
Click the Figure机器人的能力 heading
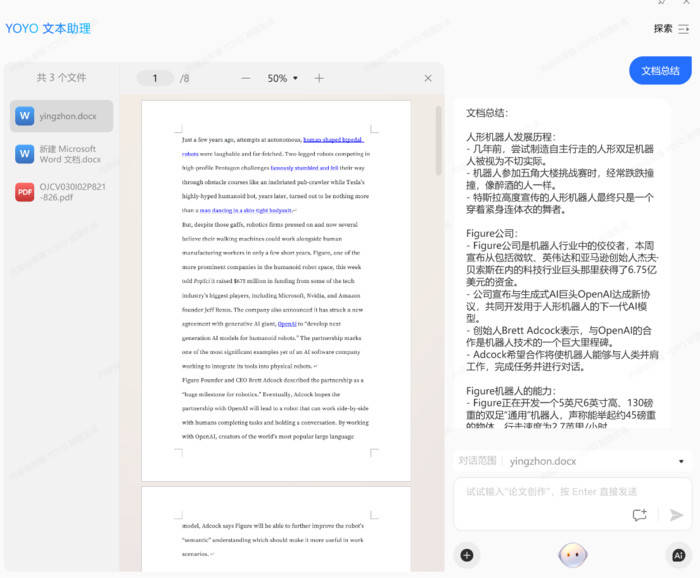pos(511,391)
